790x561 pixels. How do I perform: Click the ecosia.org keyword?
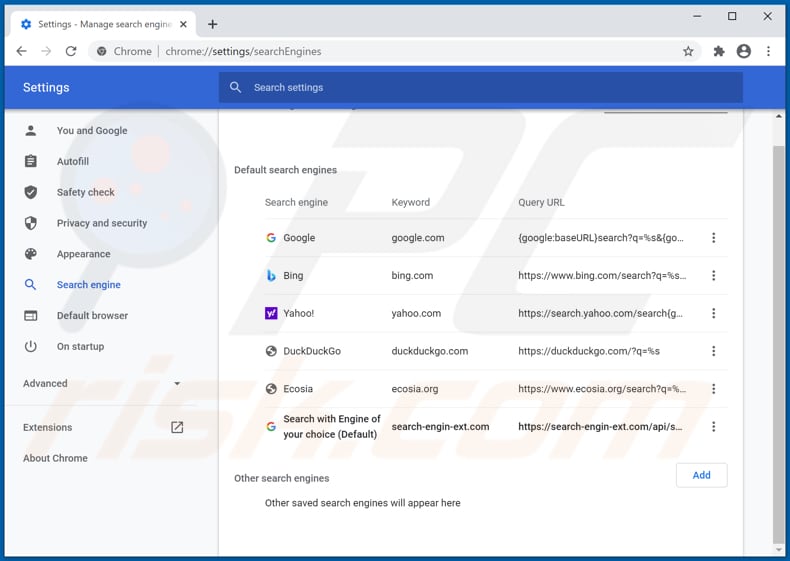[415, 389]
